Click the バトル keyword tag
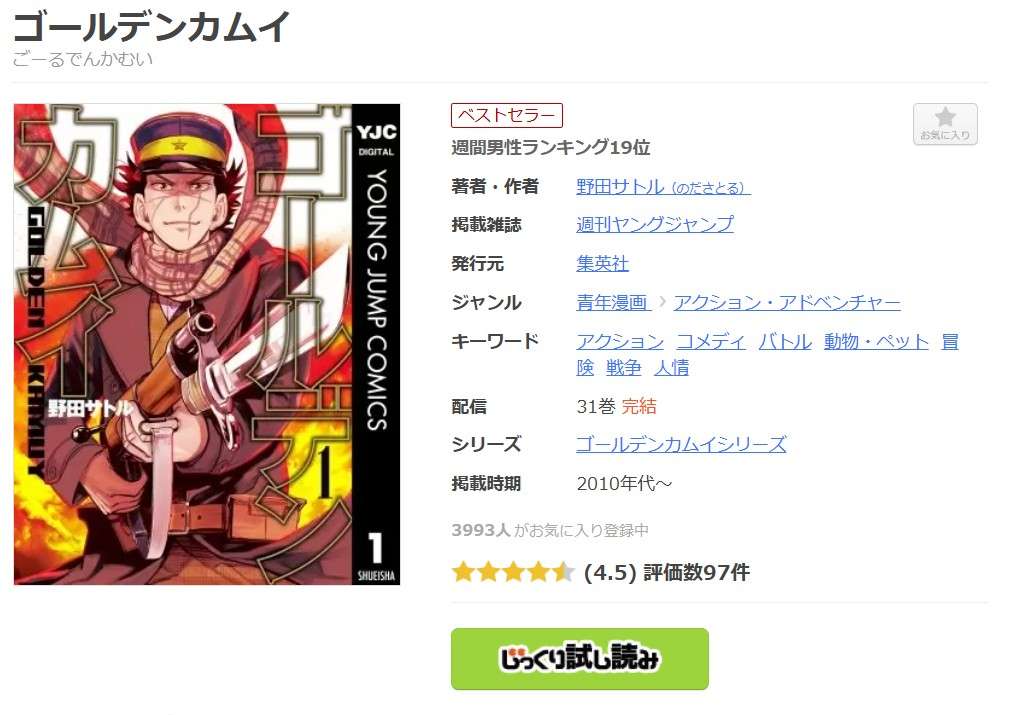Screen dimensions: 1017x715 [x=785, y=341]
